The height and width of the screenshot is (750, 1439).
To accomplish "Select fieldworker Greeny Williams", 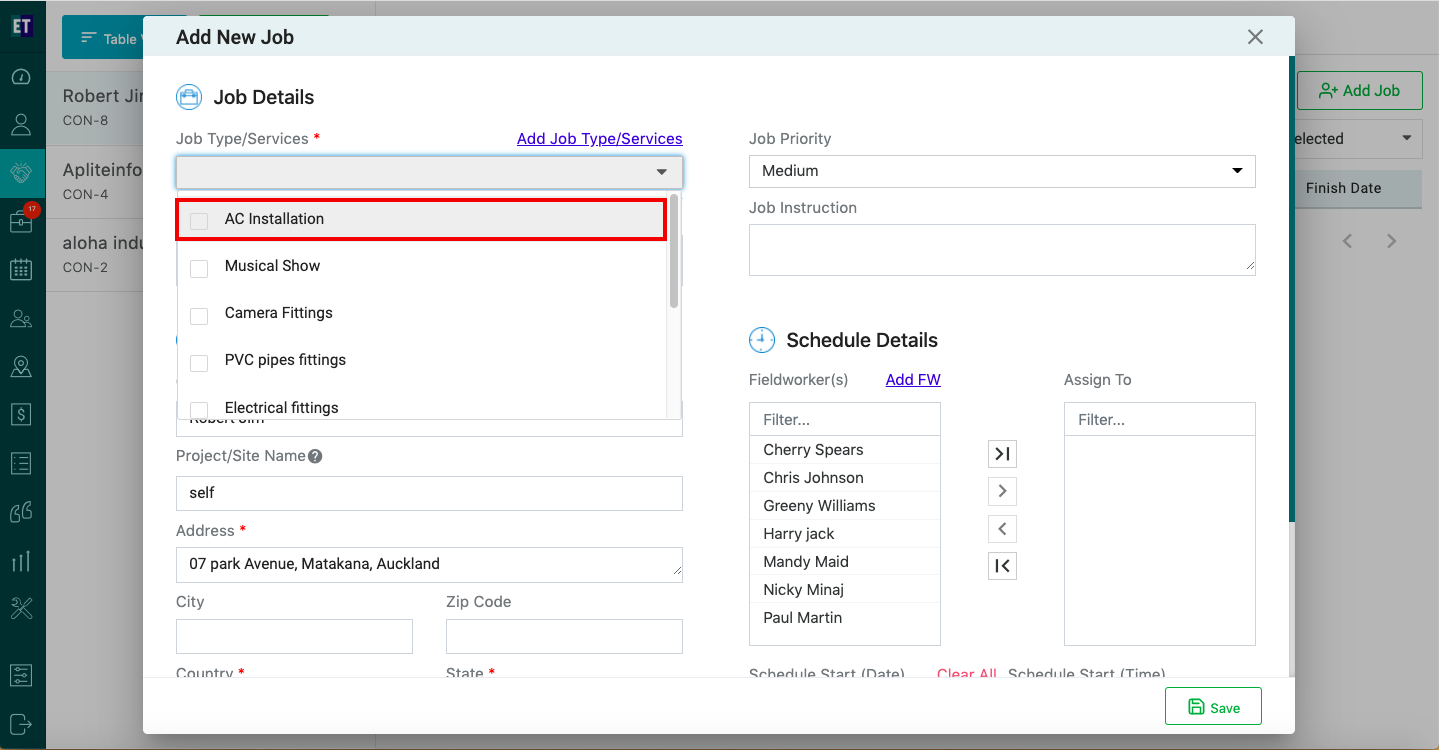I will coord(845,506).
